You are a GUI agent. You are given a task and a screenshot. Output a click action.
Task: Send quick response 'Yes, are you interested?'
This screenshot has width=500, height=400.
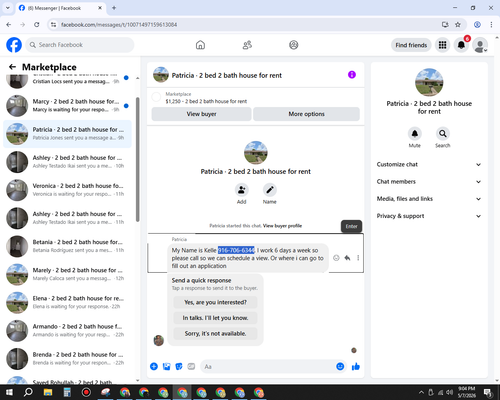[x=215, y=302]
